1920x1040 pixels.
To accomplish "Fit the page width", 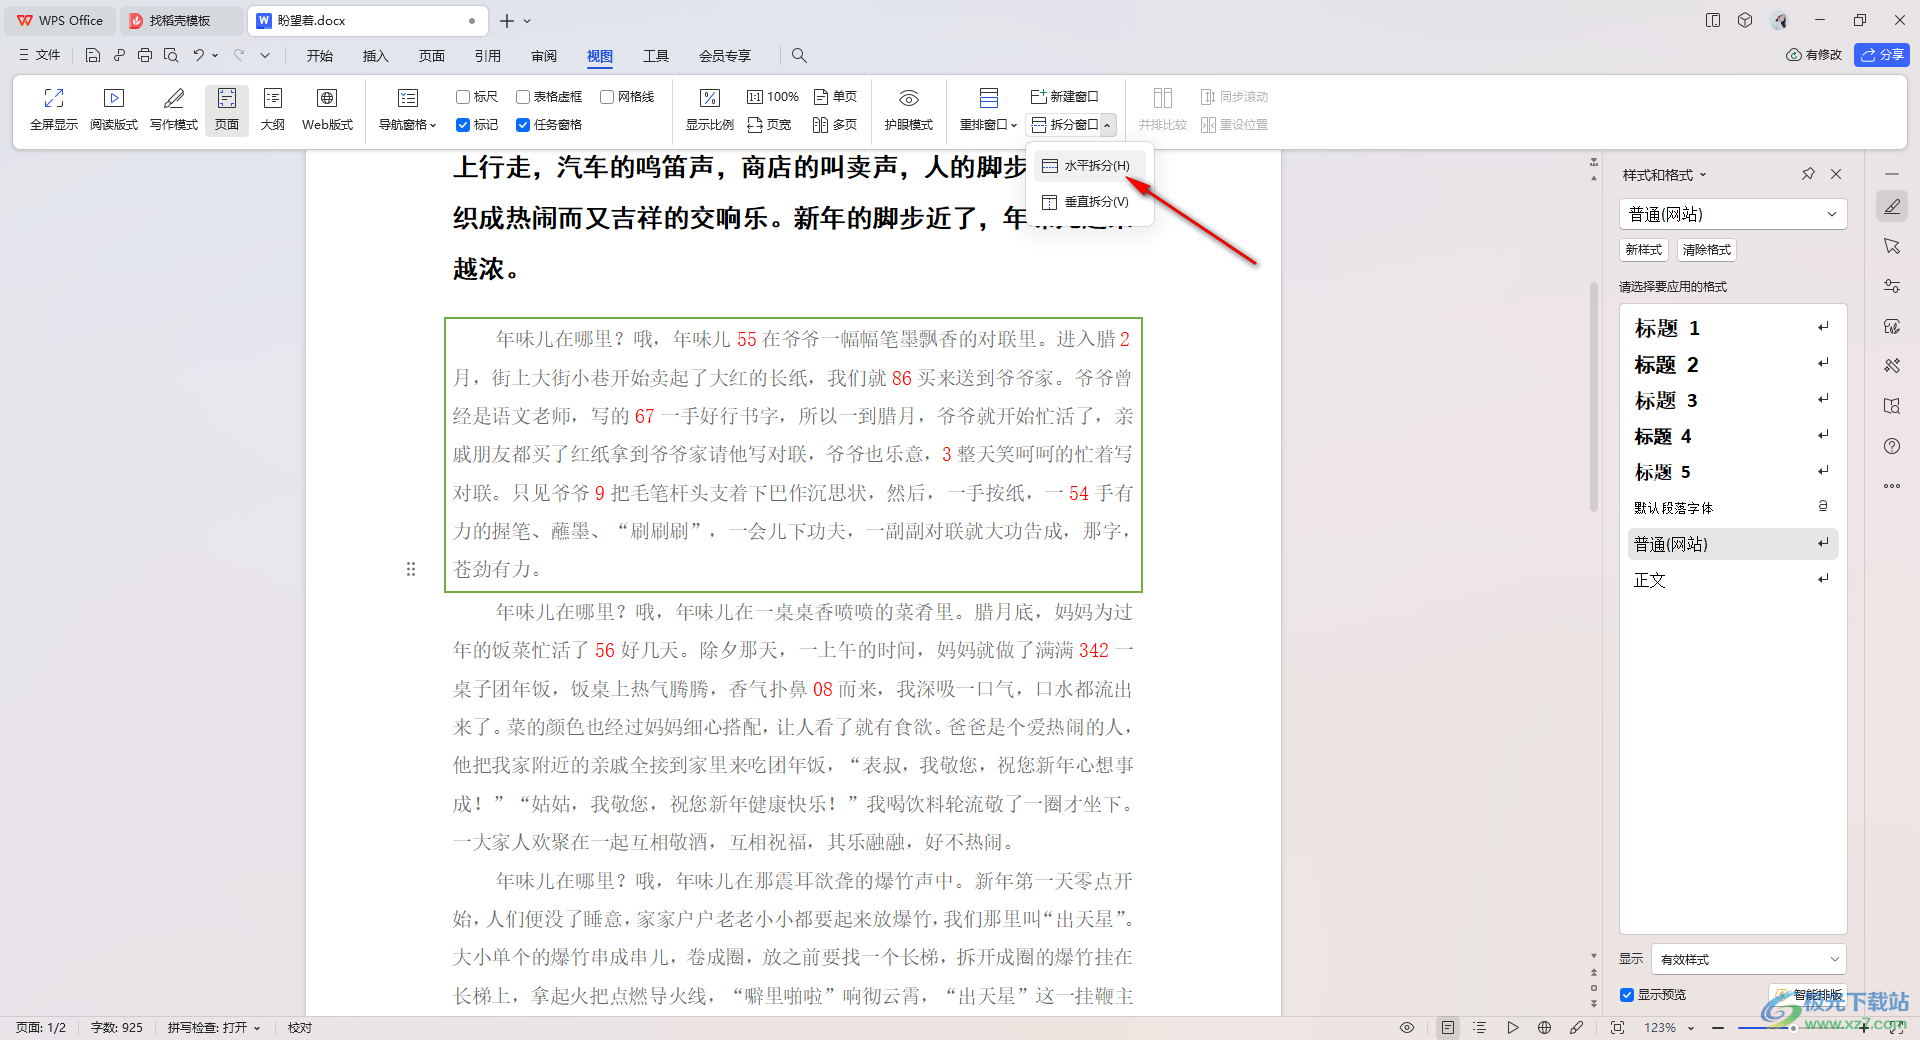I will coord(770,125).
